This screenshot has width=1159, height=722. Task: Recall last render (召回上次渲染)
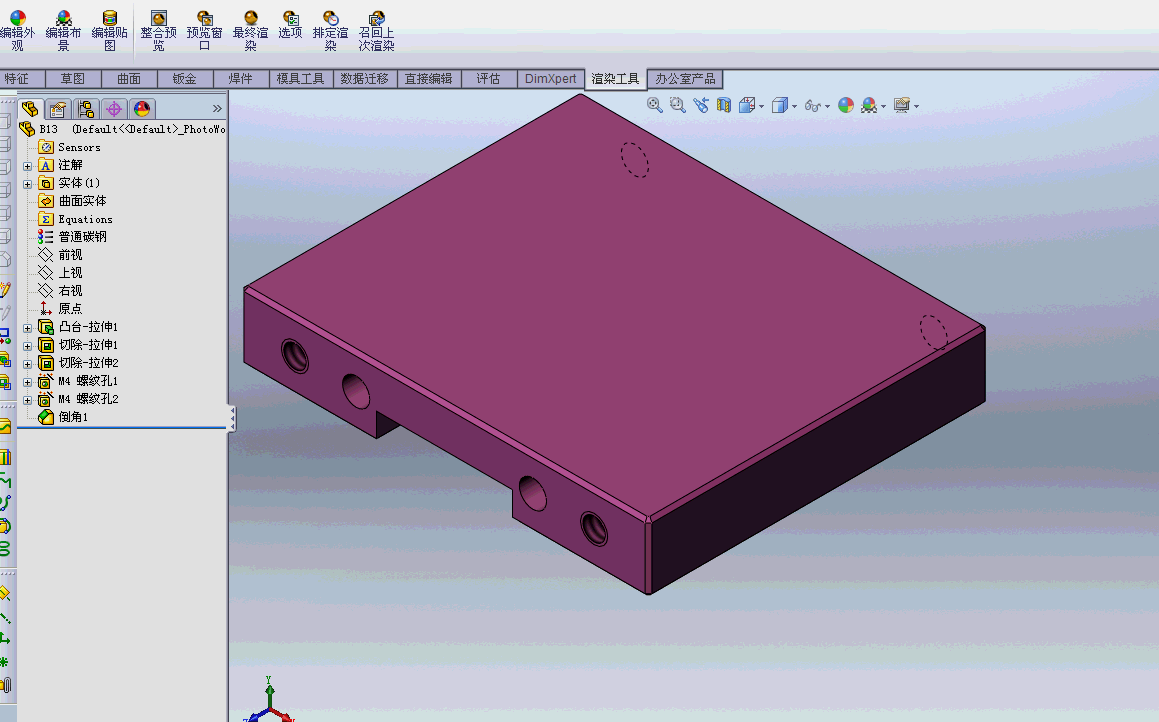376,30
